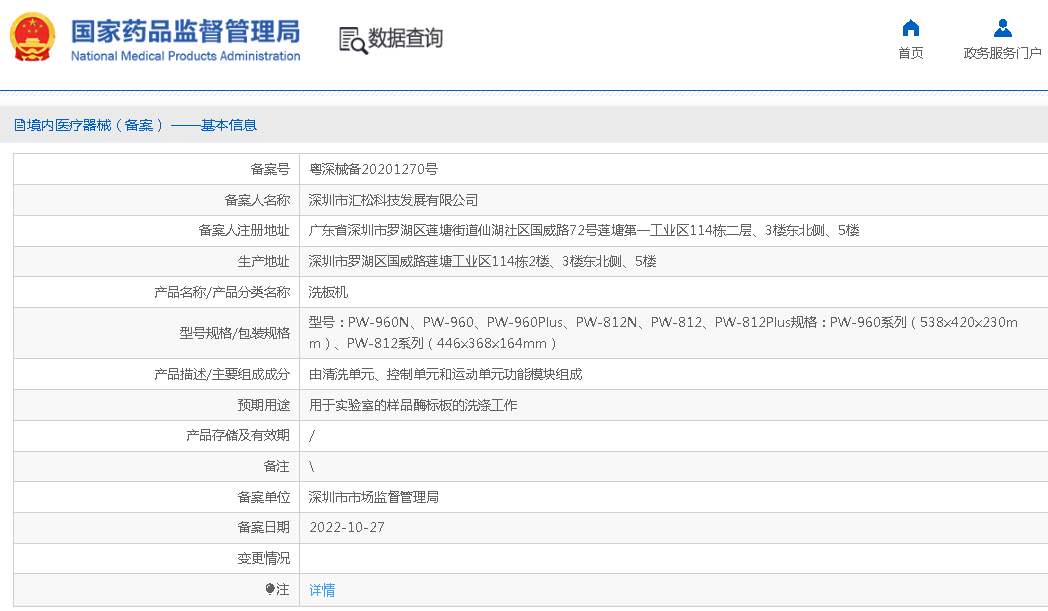Click the government service portal person icon
This screenshot has width=1048, height=611.
(x=1002, y=28)
